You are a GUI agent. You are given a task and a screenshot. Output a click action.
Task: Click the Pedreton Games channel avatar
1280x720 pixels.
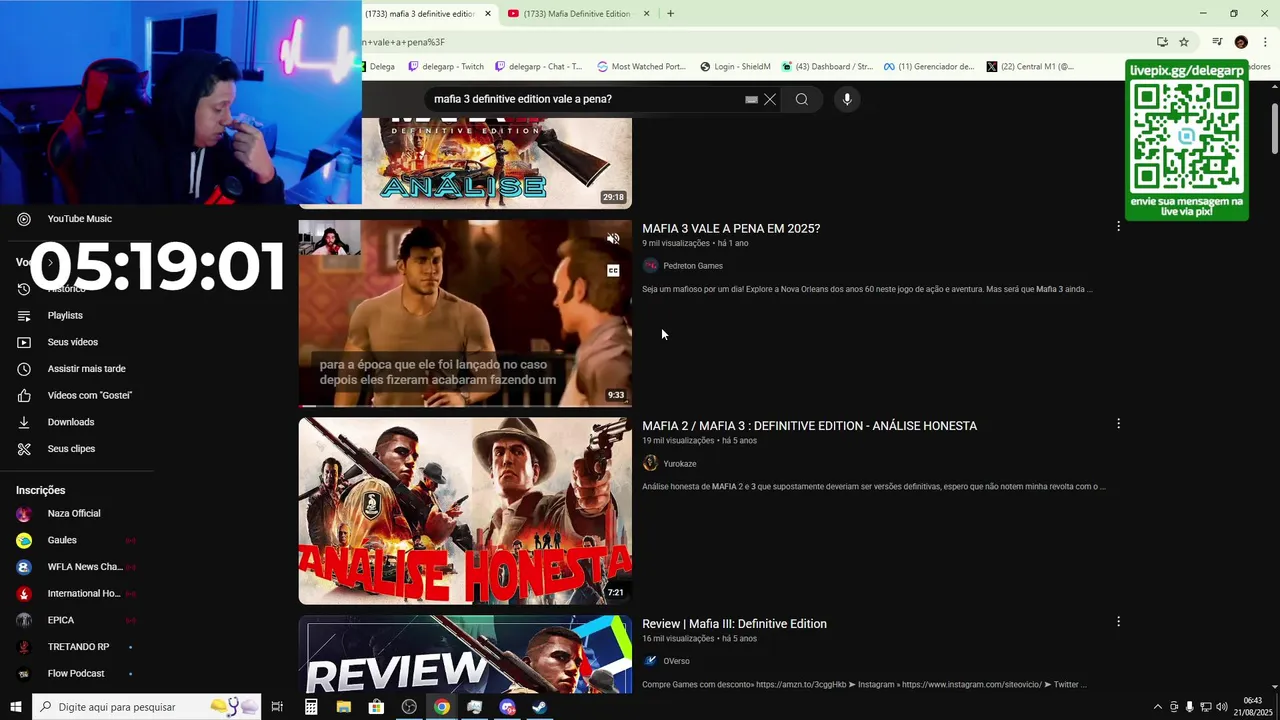coord(650,266)
